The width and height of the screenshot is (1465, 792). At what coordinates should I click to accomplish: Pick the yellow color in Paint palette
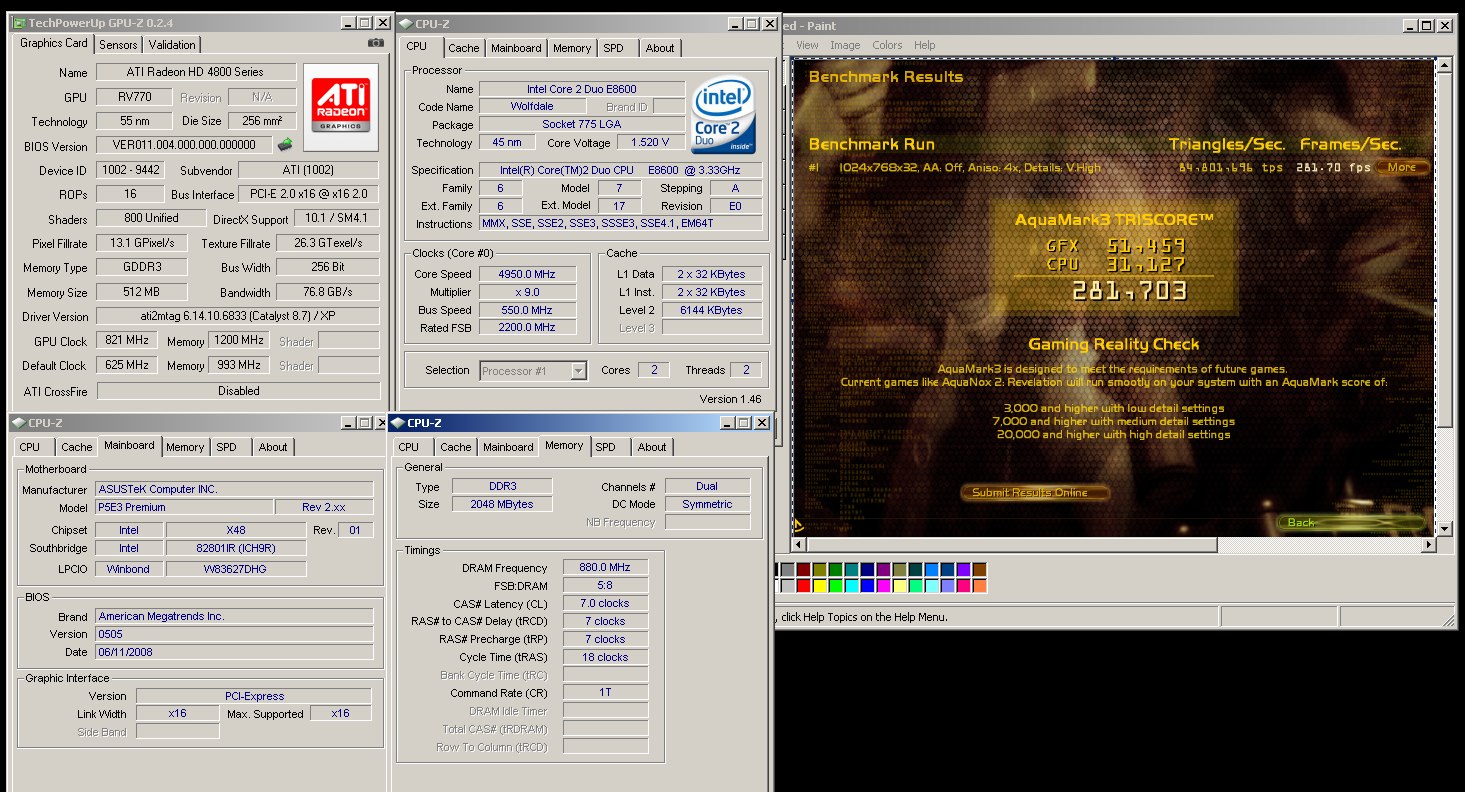coord(820,586)
